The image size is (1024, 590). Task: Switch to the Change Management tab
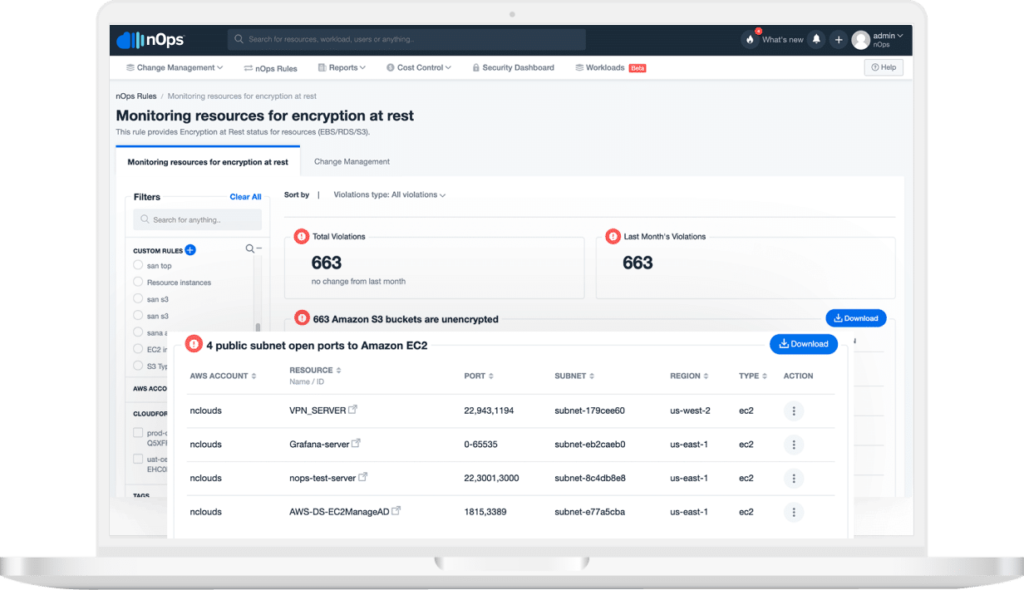coord(351,160)
